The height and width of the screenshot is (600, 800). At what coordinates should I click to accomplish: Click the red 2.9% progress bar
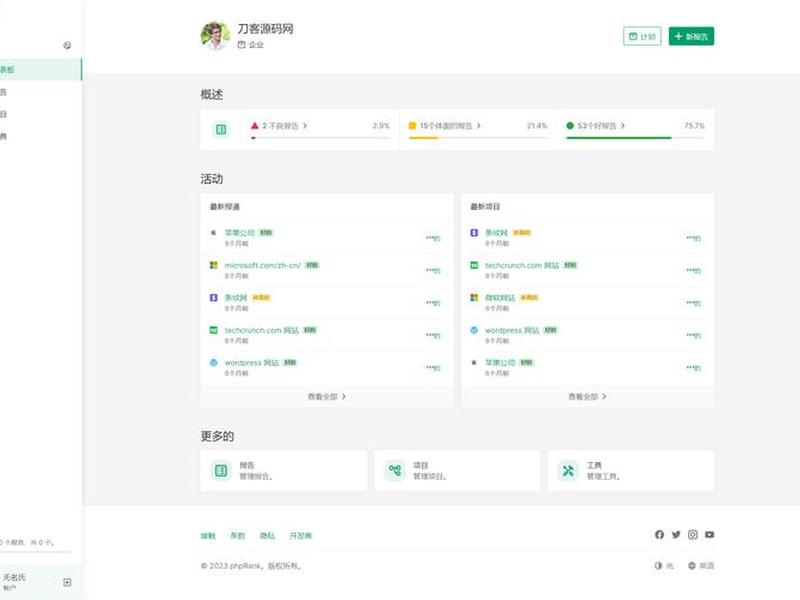point(320,138)
